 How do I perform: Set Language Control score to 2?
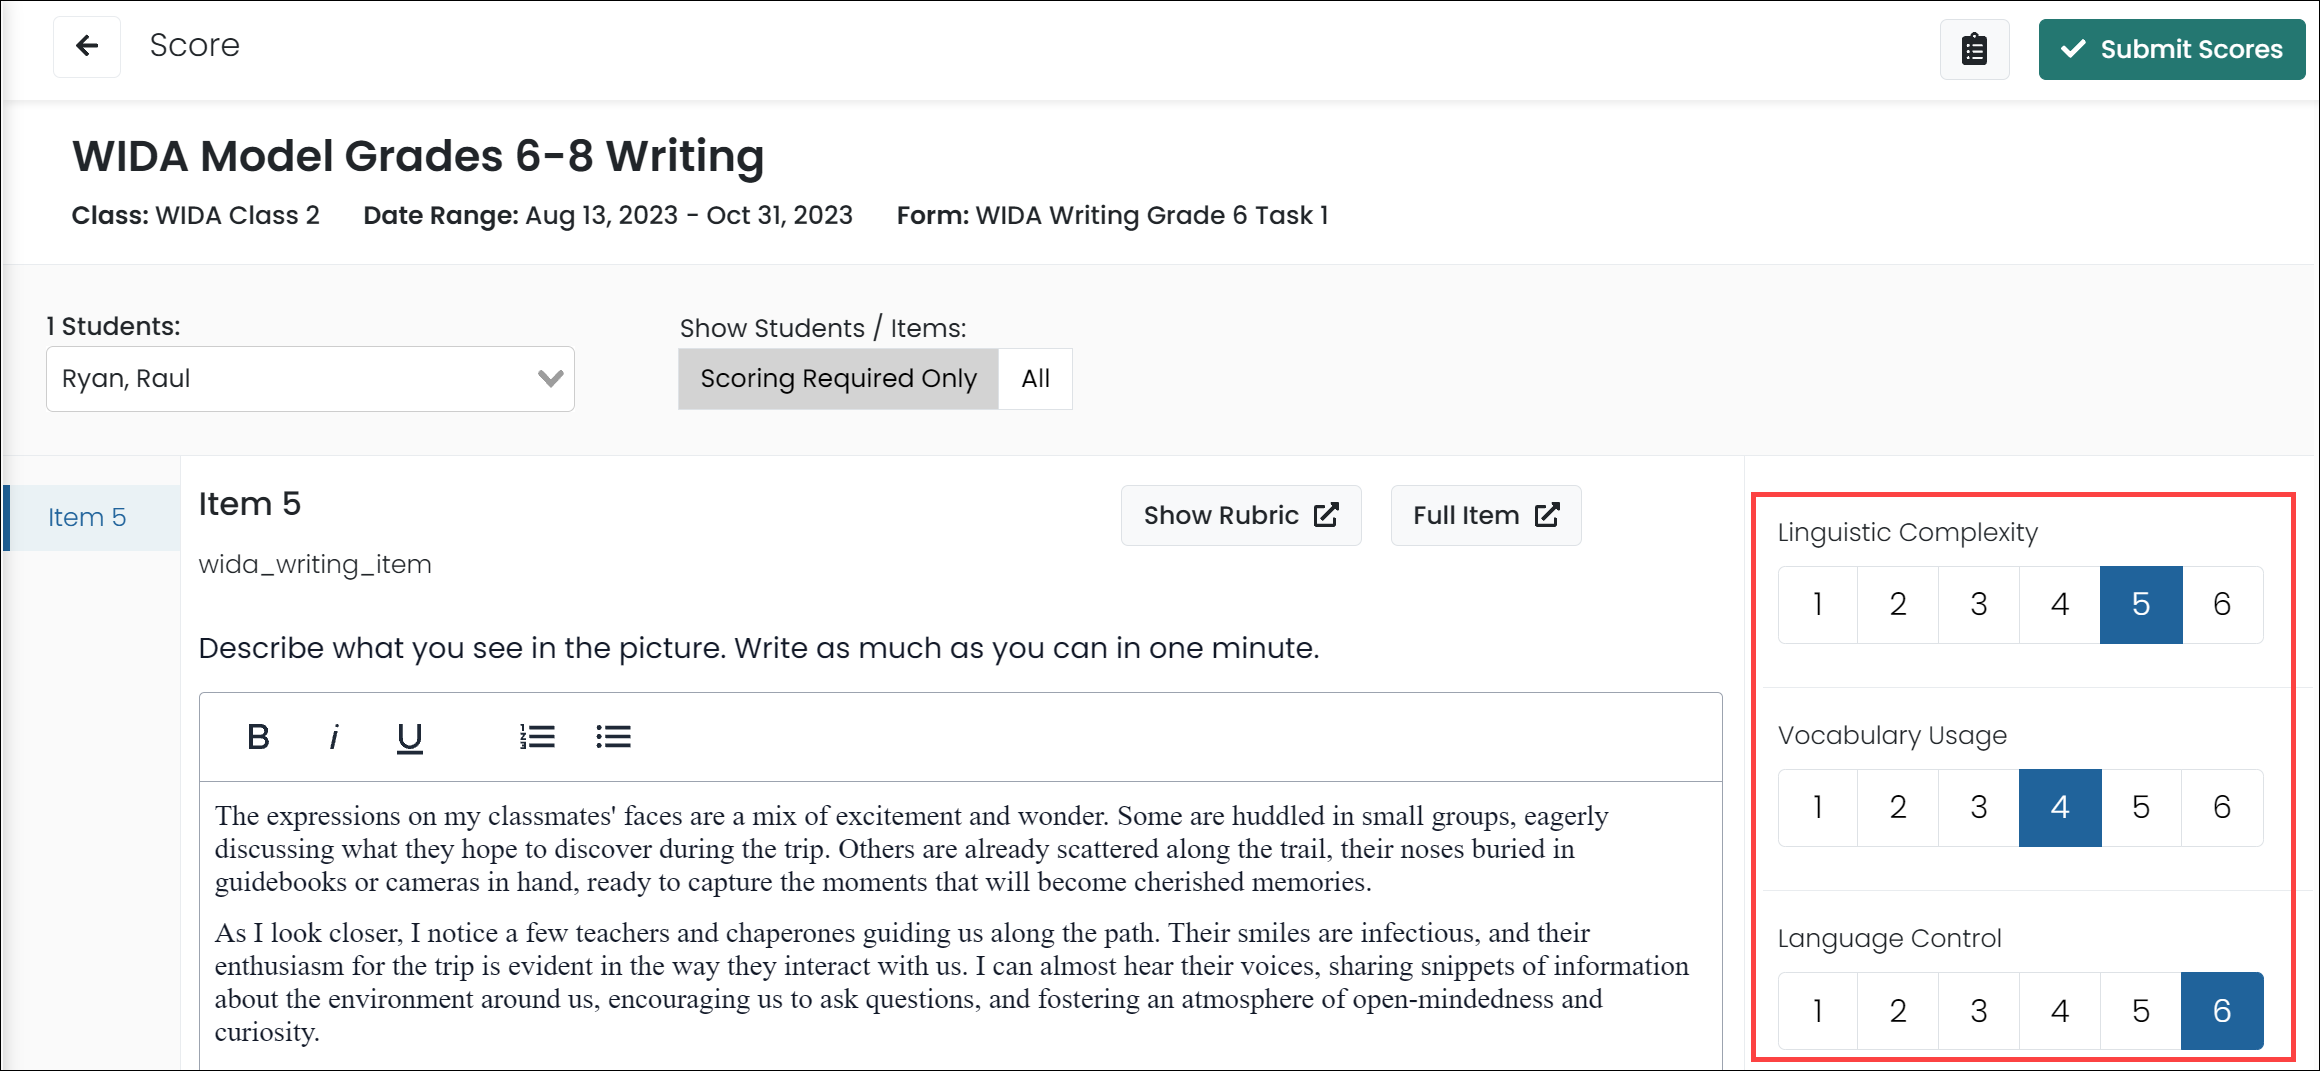(1898, 1011)
